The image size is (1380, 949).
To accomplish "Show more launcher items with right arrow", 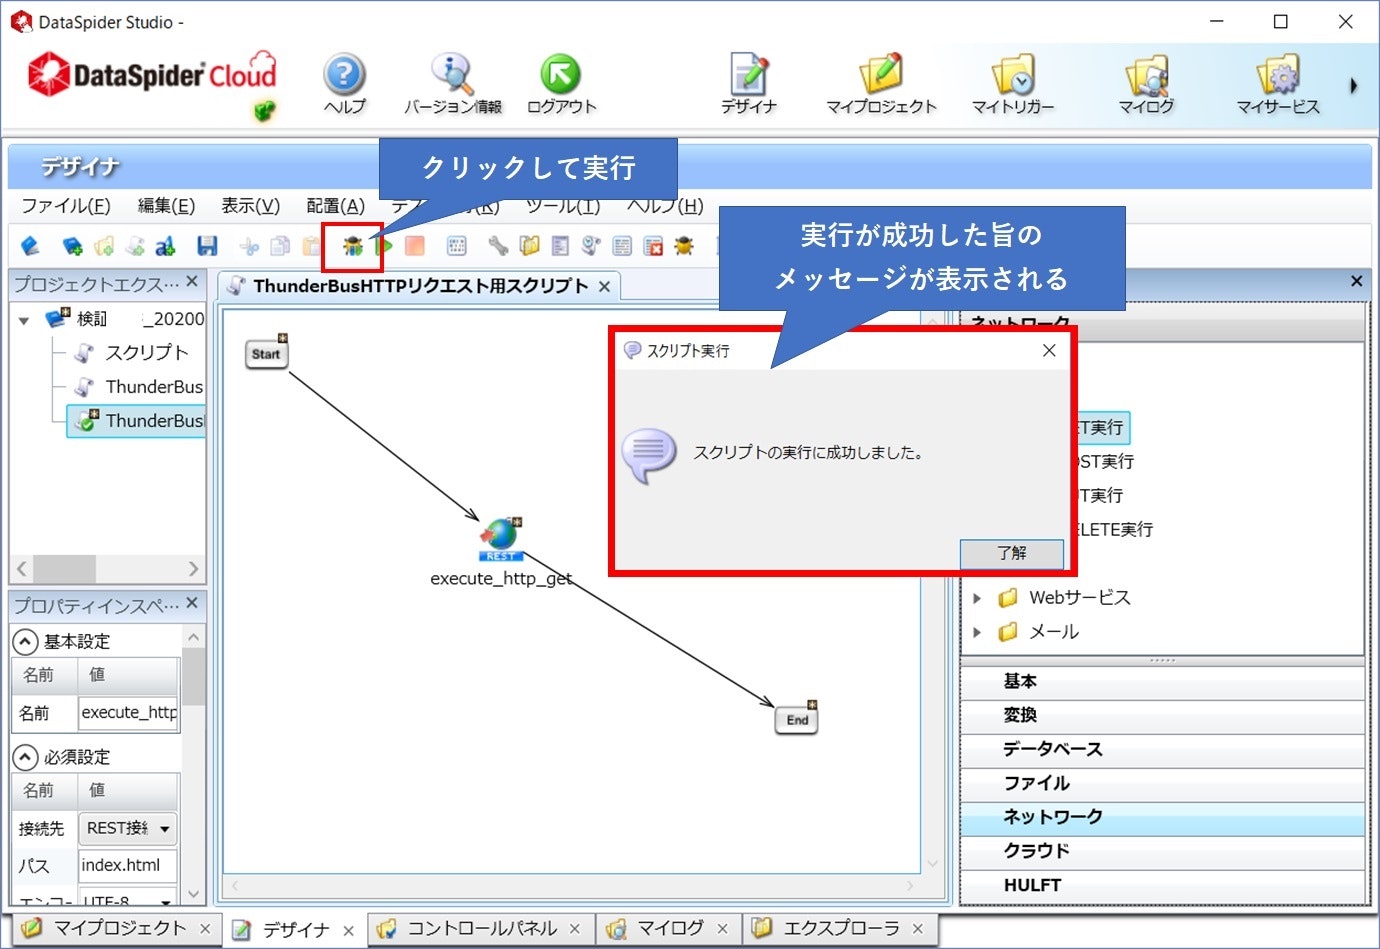I will 1354,86.
